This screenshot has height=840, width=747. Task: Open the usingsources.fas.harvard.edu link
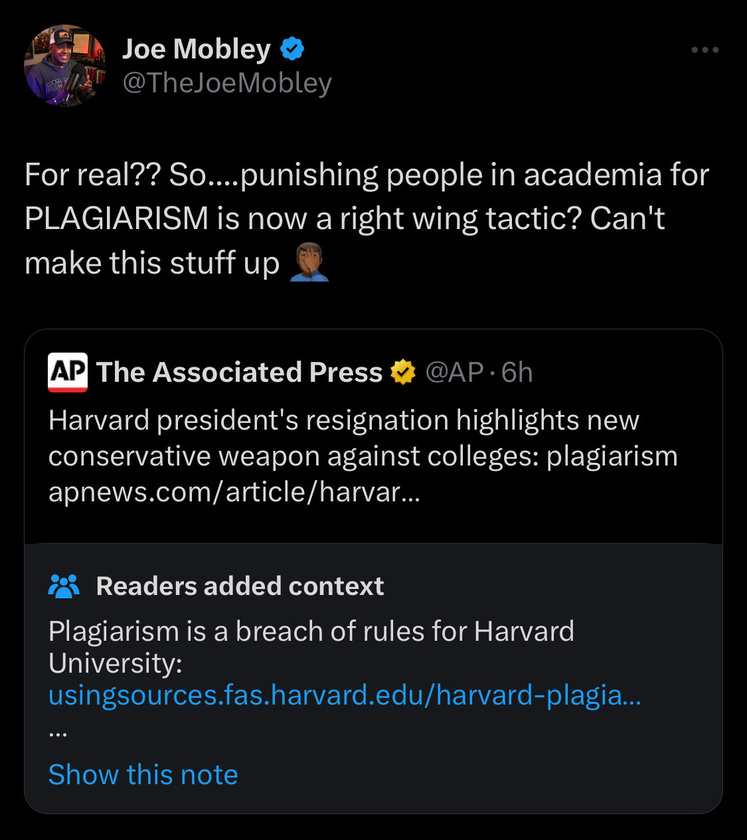345,695
